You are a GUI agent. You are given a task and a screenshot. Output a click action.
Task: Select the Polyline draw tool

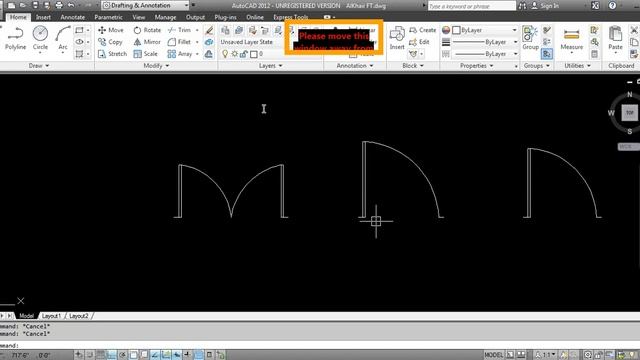pyautogui.click(x=15, y=38)
